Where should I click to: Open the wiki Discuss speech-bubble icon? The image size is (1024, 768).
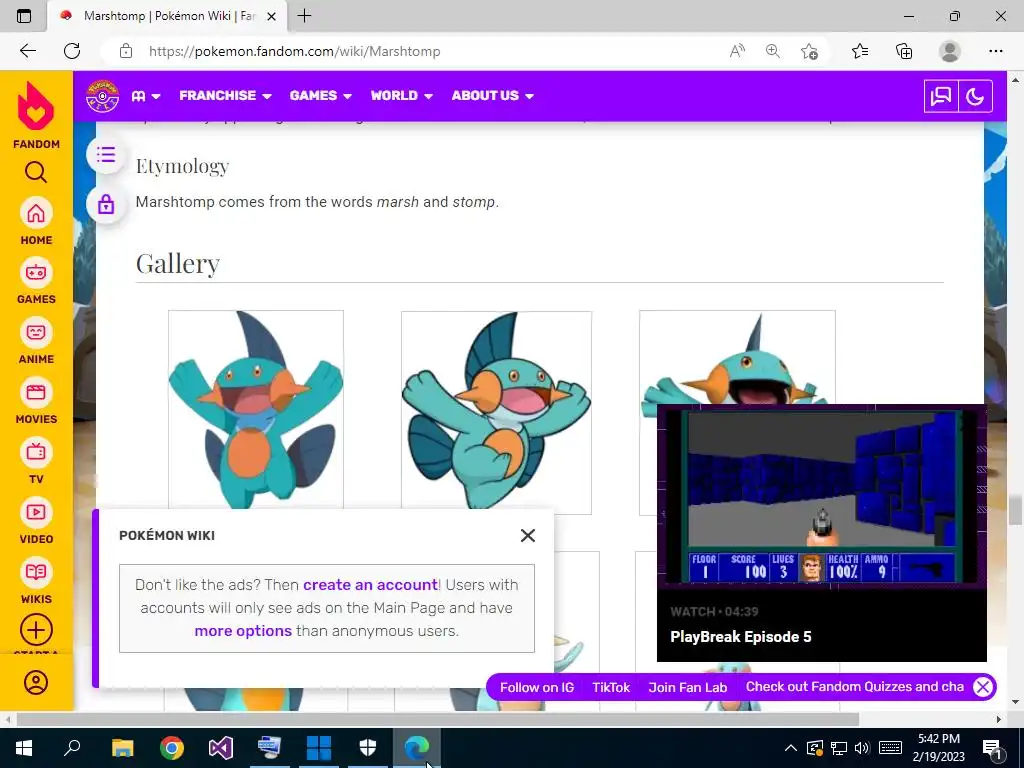940,97
